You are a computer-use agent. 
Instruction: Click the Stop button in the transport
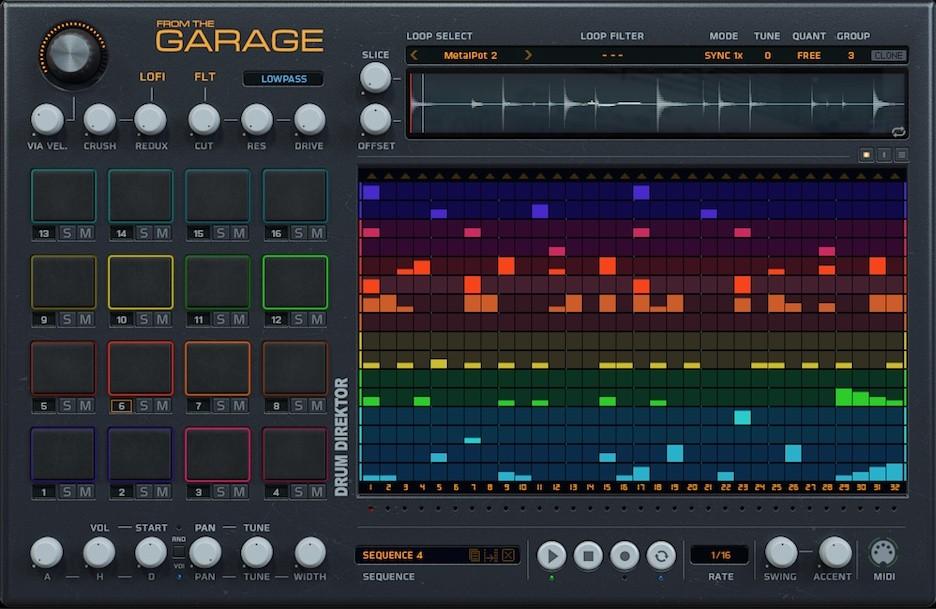(x=588, y=556)
